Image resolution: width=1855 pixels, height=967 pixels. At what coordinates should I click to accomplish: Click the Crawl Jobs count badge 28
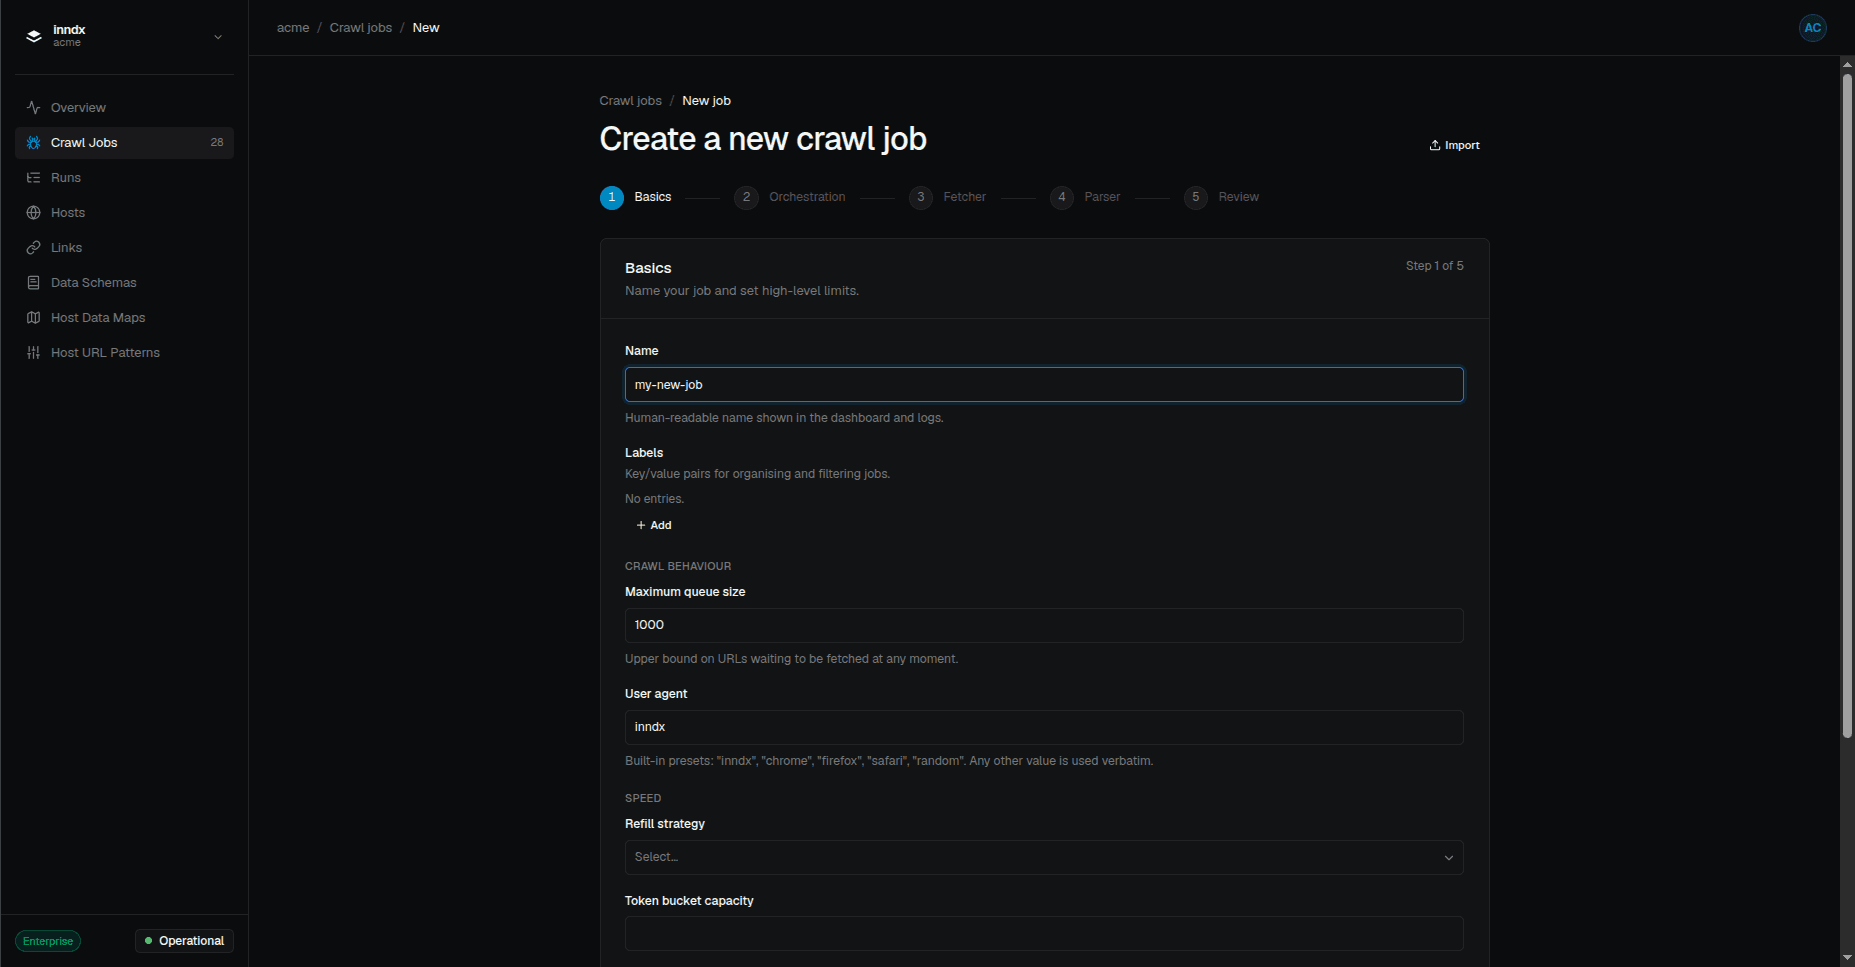(x=217, y=143)
